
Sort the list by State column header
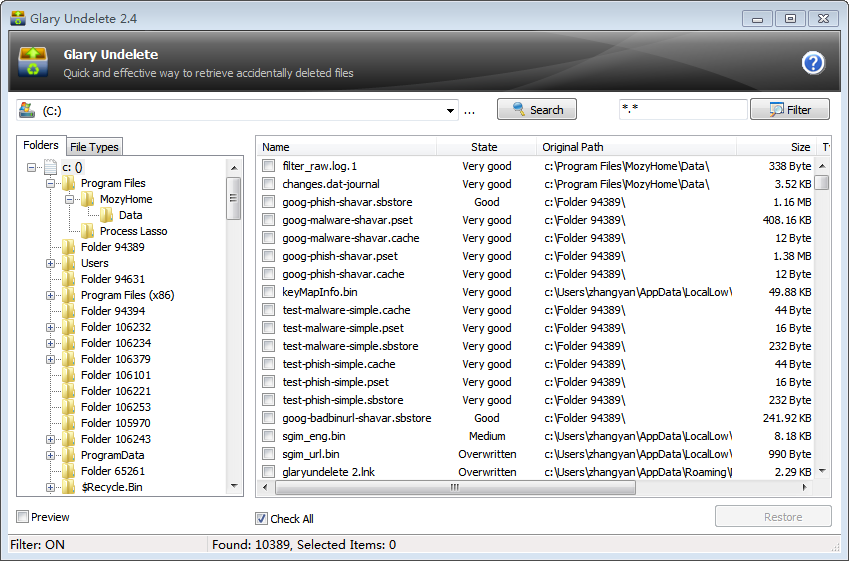(484, 147)
